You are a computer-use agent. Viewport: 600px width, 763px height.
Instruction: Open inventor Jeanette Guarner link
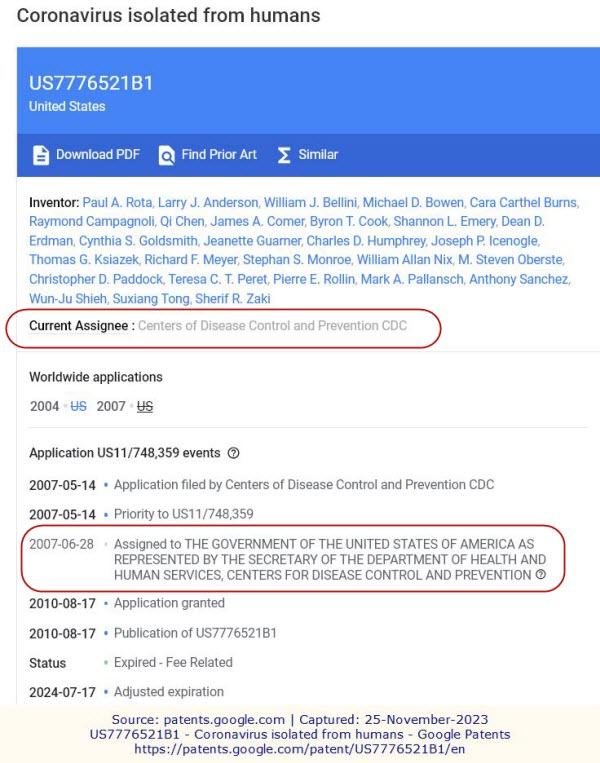[x=252, y=241]
